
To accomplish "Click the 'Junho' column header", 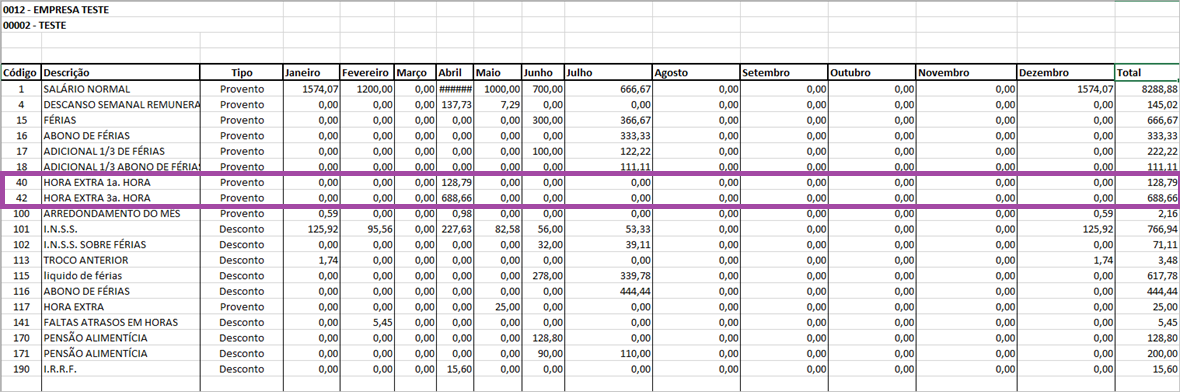I will point(542,73).
